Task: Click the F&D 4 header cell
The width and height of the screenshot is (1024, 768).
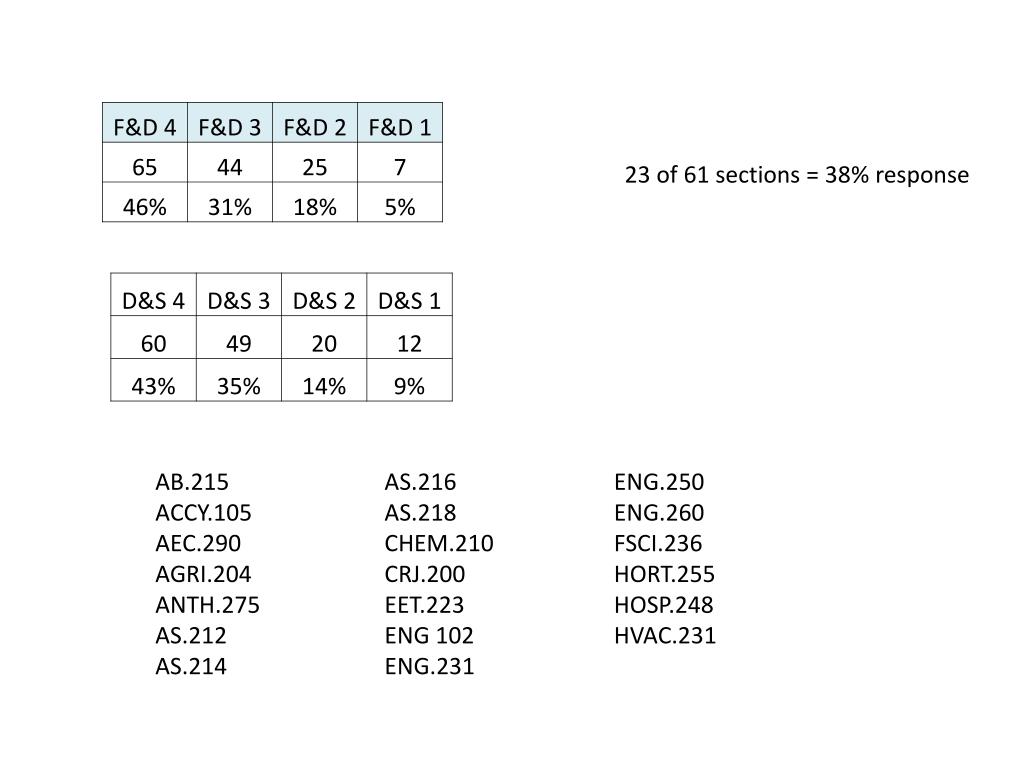Action: (145, 123)
